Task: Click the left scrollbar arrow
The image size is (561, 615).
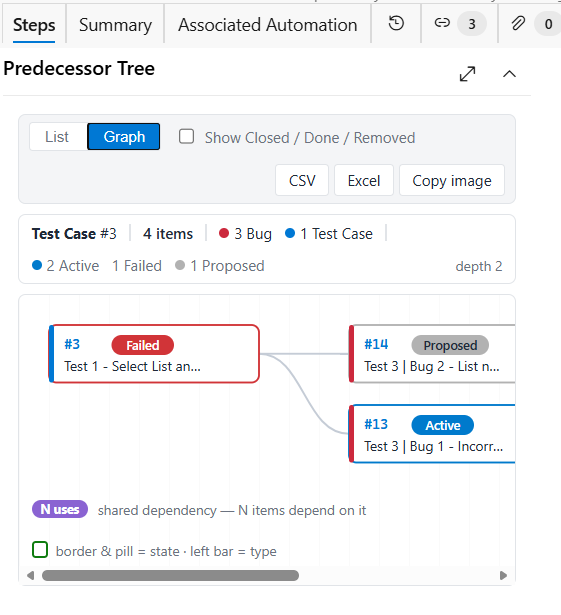Action: pyautogui.click(x=30, y=575)
